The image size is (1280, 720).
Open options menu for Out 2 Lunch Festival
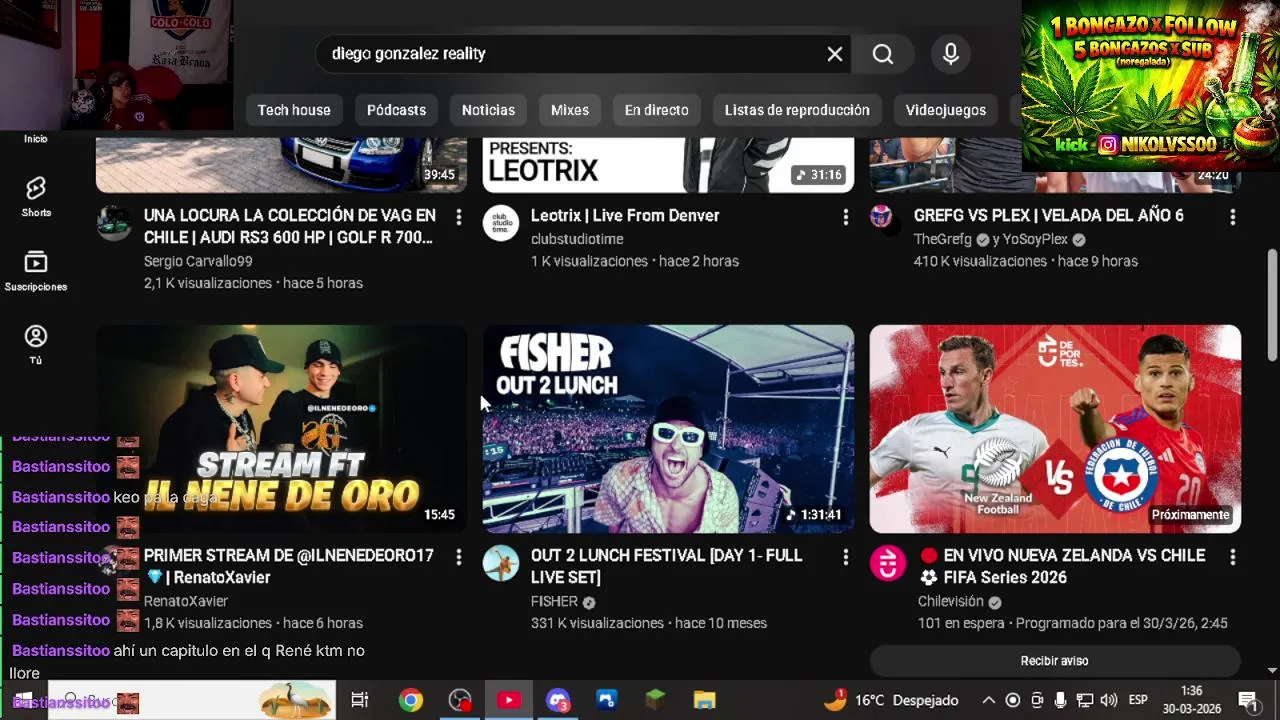[845, 557]
